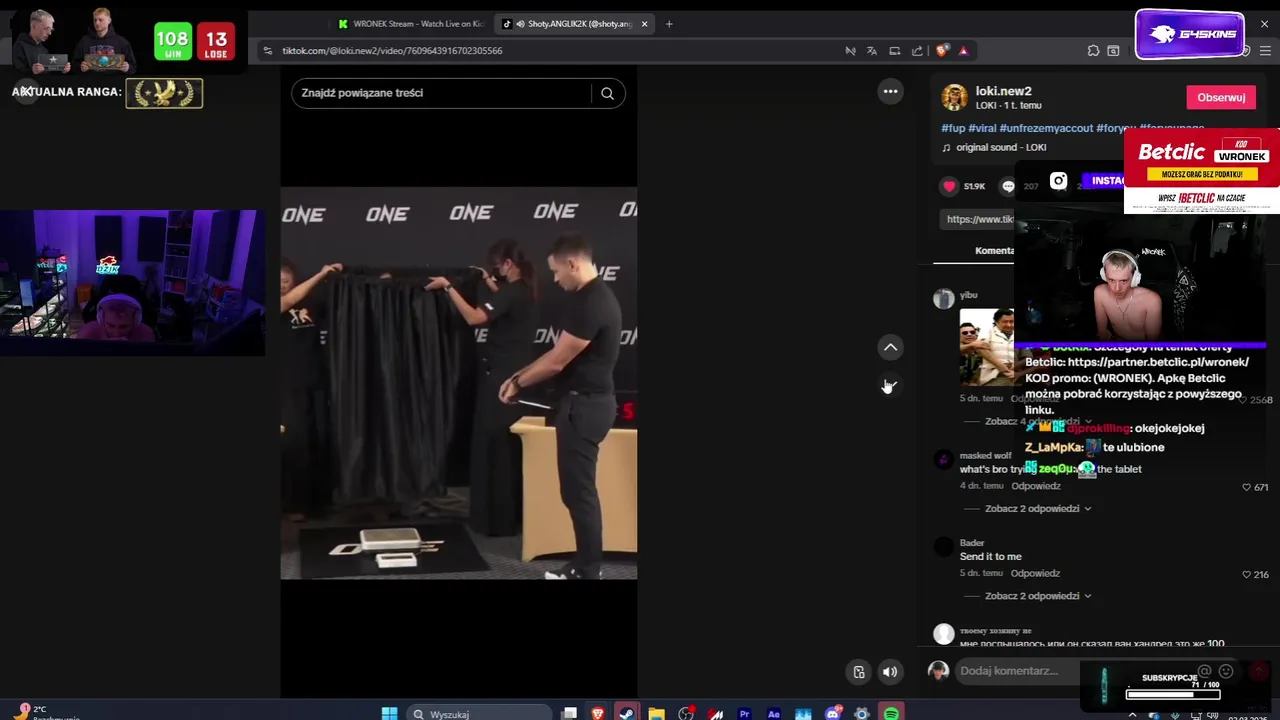Click the Settings gear on taskbar
This screenshot has width=1280, height=720.
861,713
